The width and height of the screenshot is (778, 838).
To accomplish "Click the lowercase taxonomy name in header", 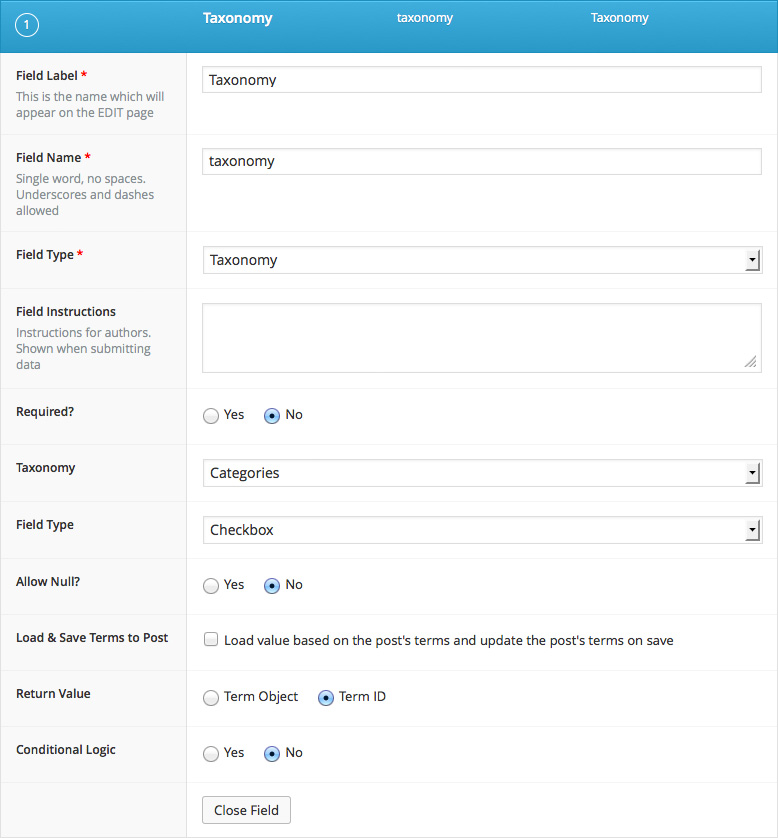I will pos(425,18).
